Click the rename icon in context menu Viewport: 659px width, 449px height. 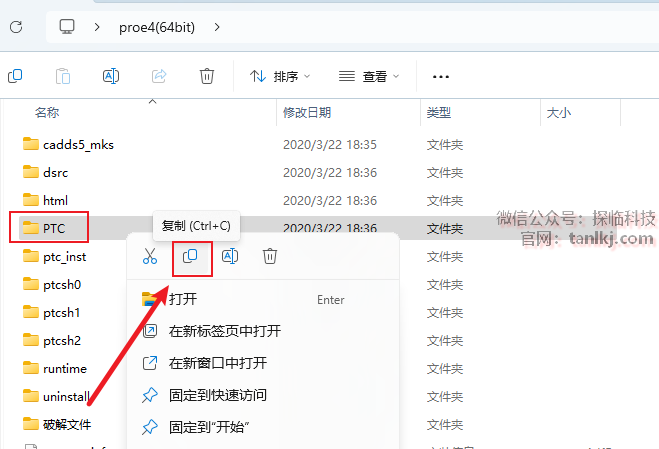pyautogui.click(x=230, y=256)
